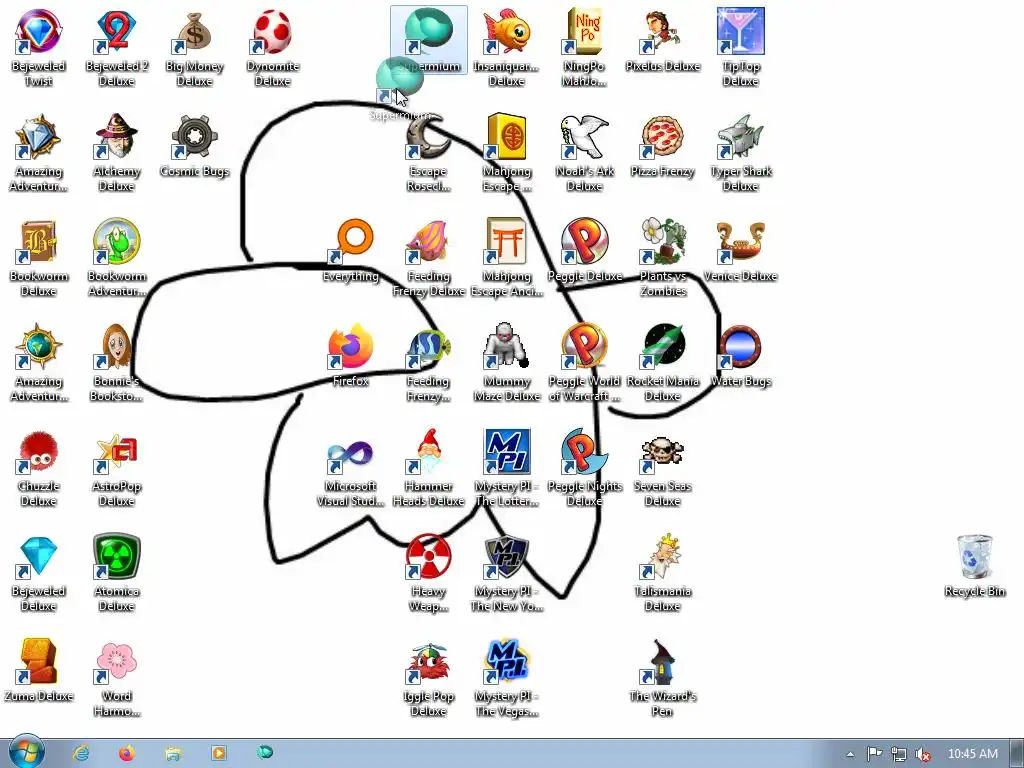Click the Zuma Deluxe icon
1024x768 pixels.
tap(39, 671)
